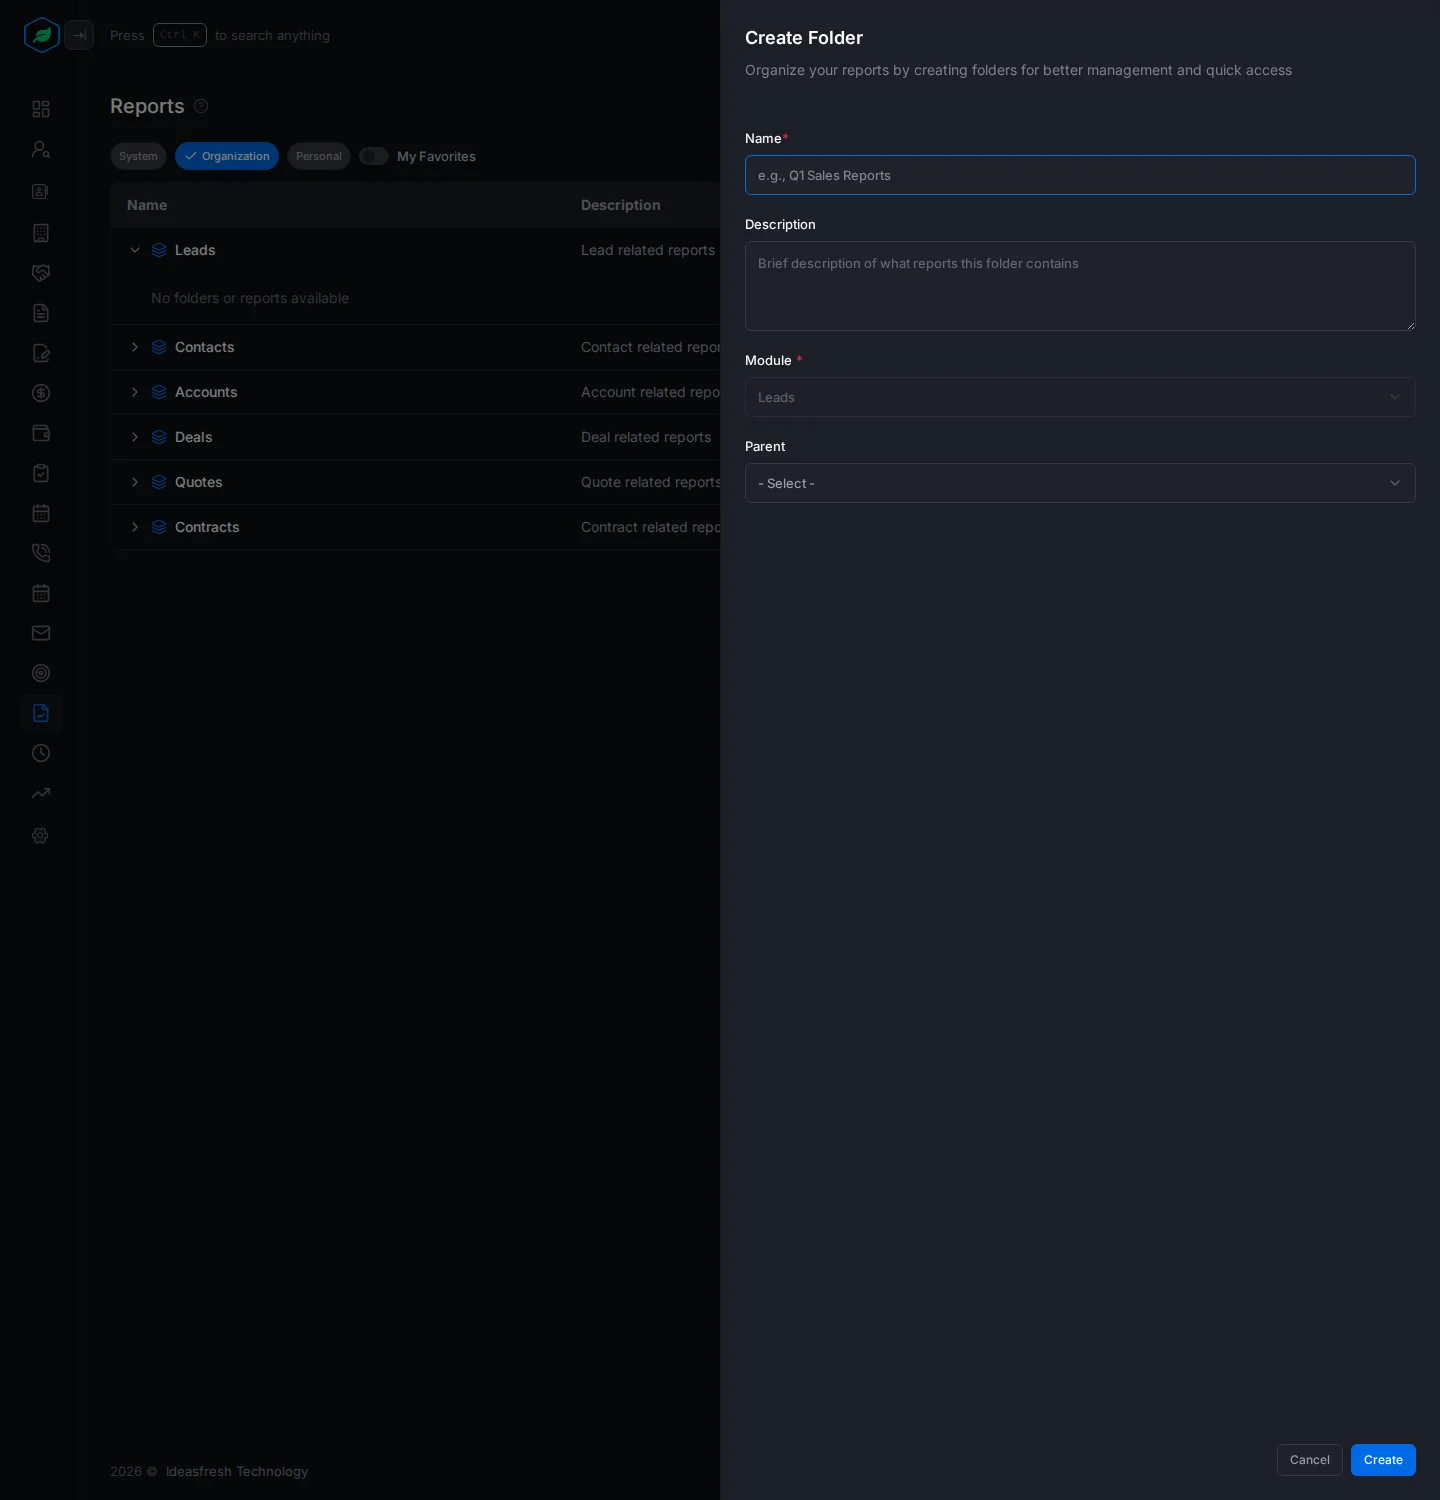Click the Ctrl K search shortcut box

(180, 35)
